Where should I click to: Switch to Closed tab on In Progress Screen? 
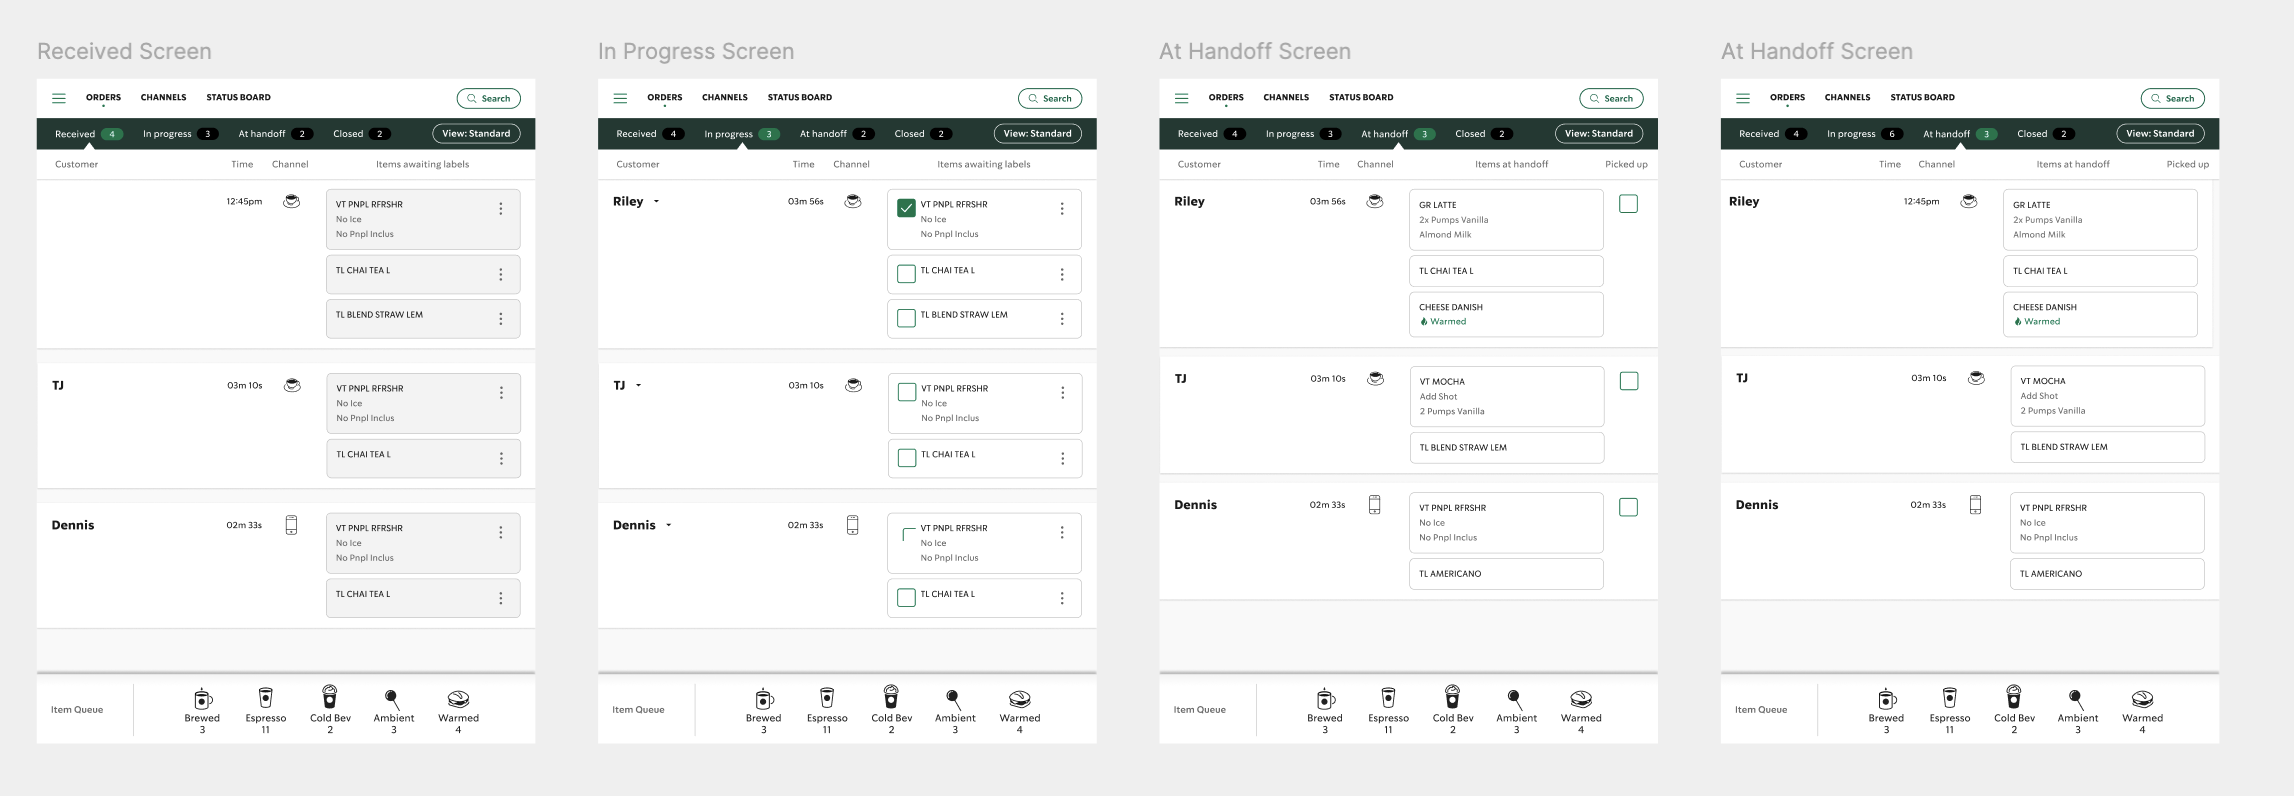(x=922, y=134)
